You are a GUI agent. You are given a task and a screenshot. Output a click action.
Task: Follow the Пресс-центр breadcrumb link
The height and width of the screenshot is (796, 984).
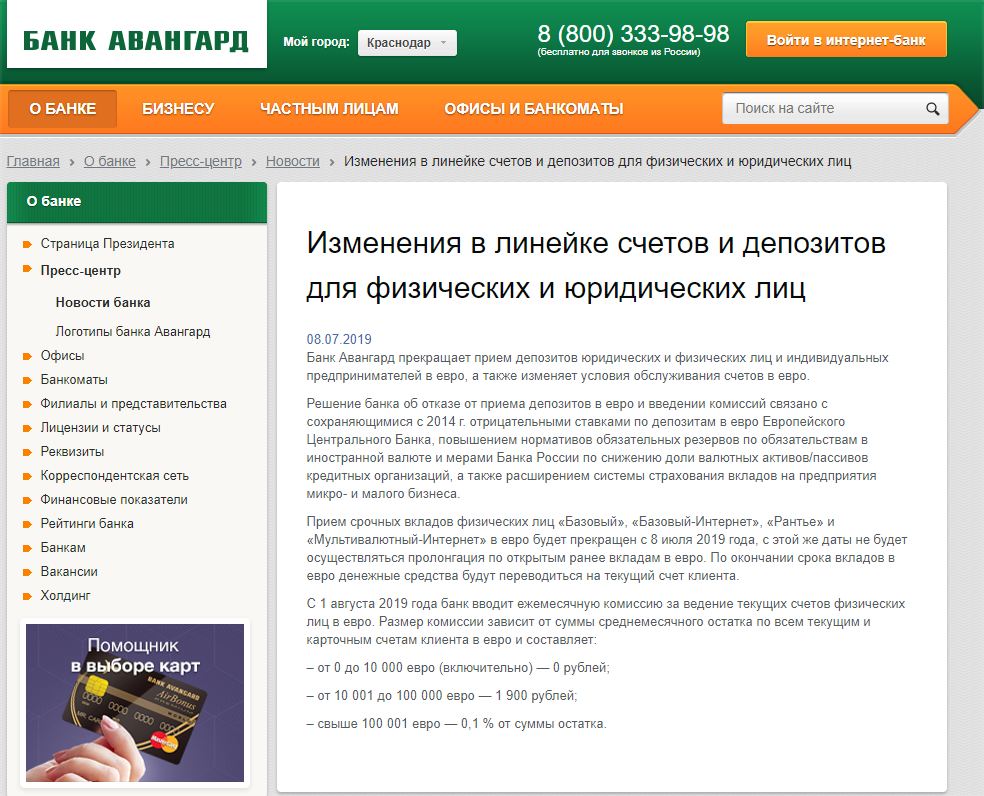tap(201, 161)
